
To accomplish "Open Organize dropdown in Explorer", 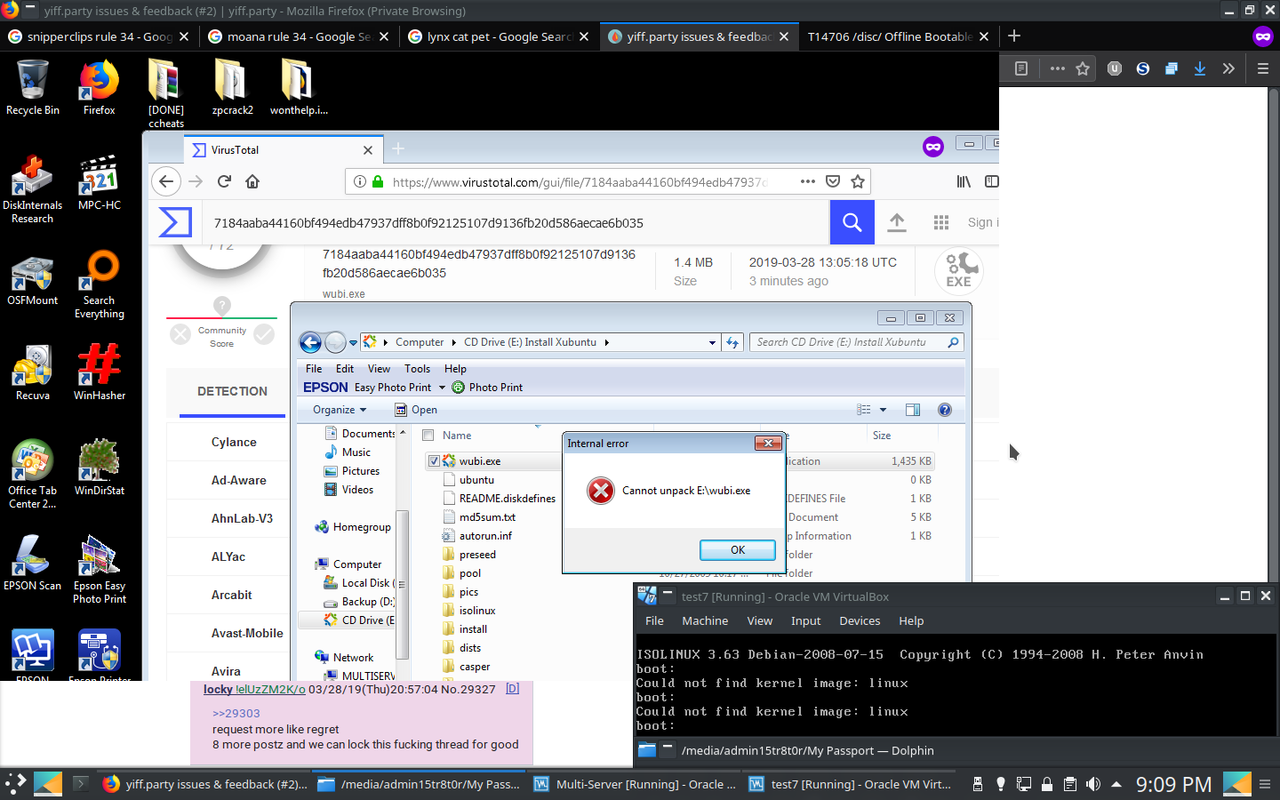I will click(x=339, y=409).
